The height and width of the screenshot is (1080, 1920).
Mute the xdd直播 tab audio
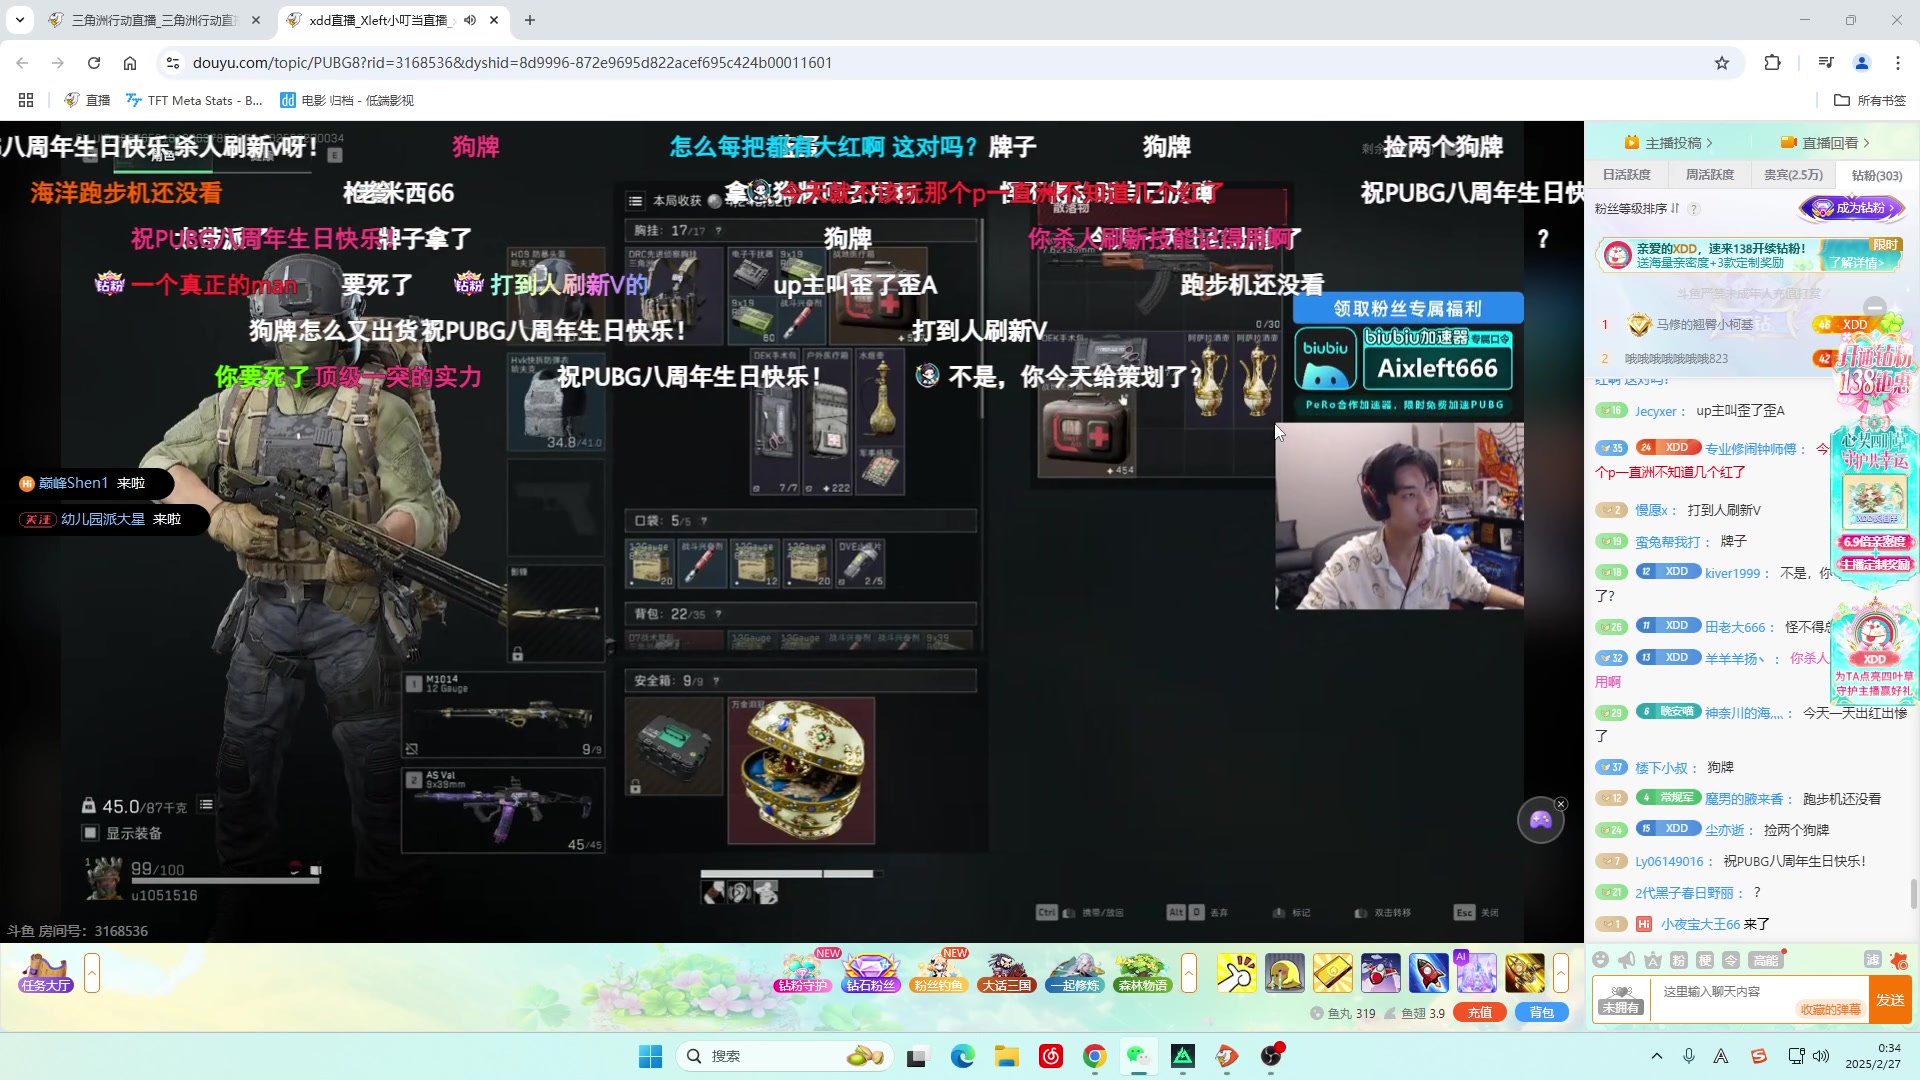[470, 20]
